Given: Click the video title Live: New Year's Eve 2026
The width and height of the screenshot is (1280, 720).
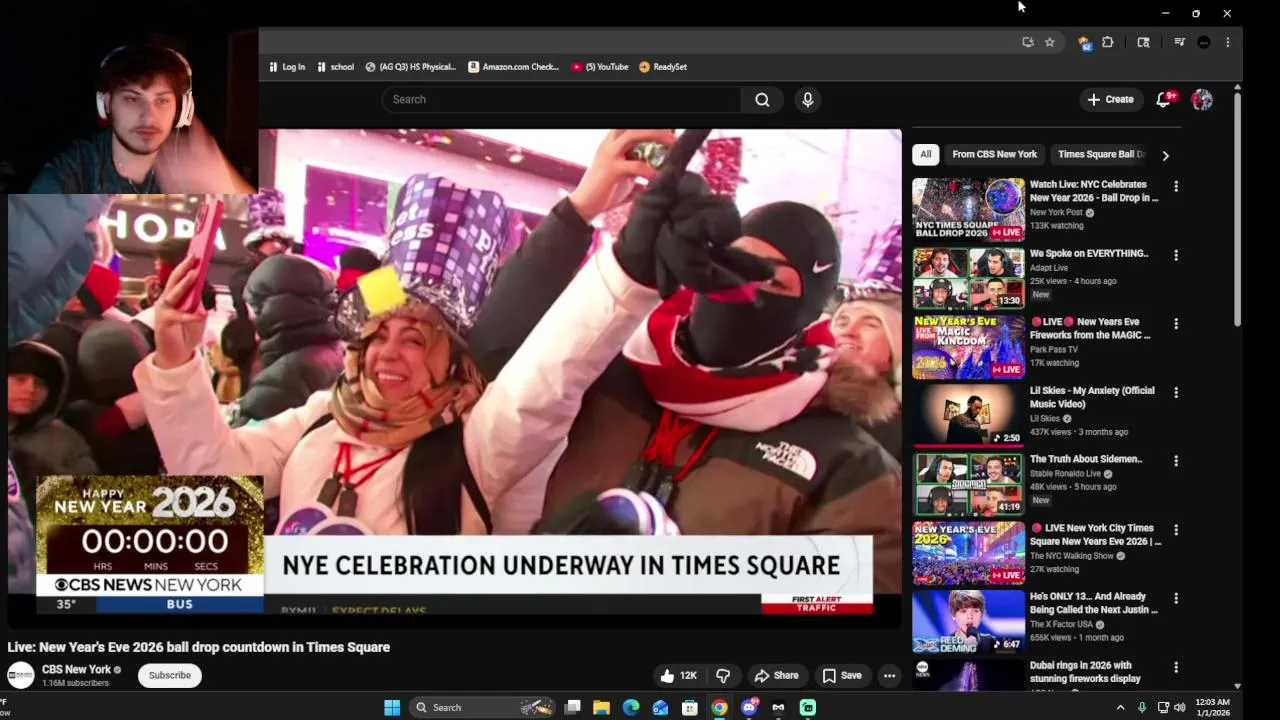Looking at the screenshot, I should coord(199,647).
